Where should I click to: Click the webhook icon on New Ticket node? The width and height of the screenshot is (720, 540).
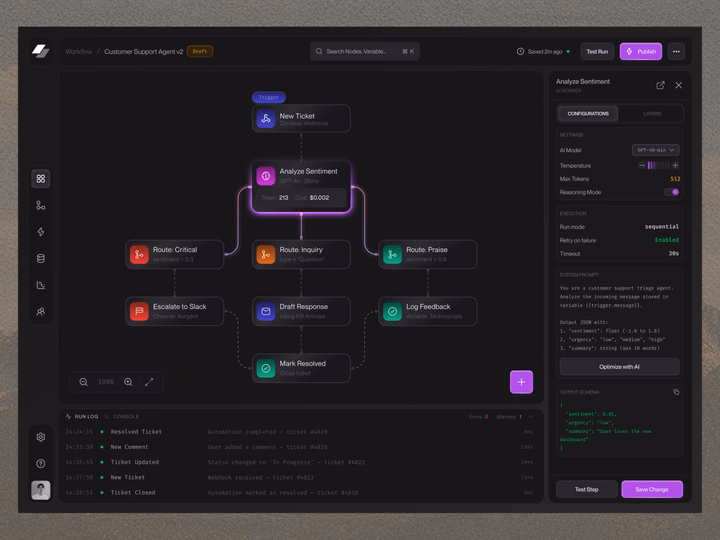pos(266,118)
